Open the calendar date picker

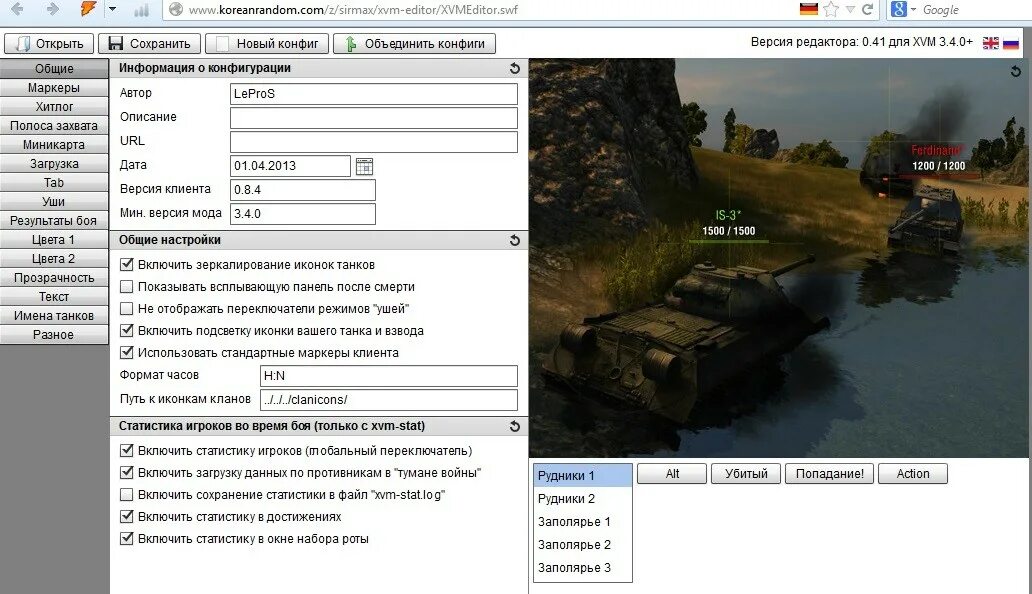pos(364,166)
